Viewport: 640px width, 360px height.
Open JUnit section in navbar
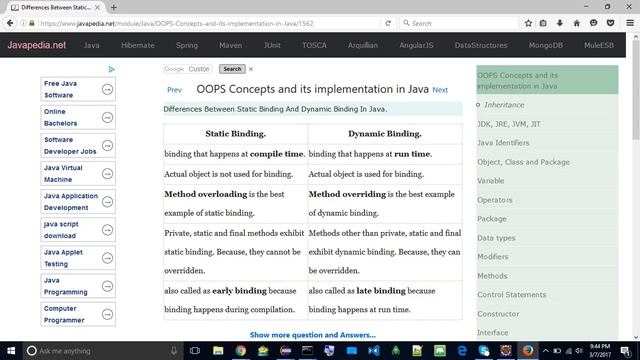click(272, 45)
